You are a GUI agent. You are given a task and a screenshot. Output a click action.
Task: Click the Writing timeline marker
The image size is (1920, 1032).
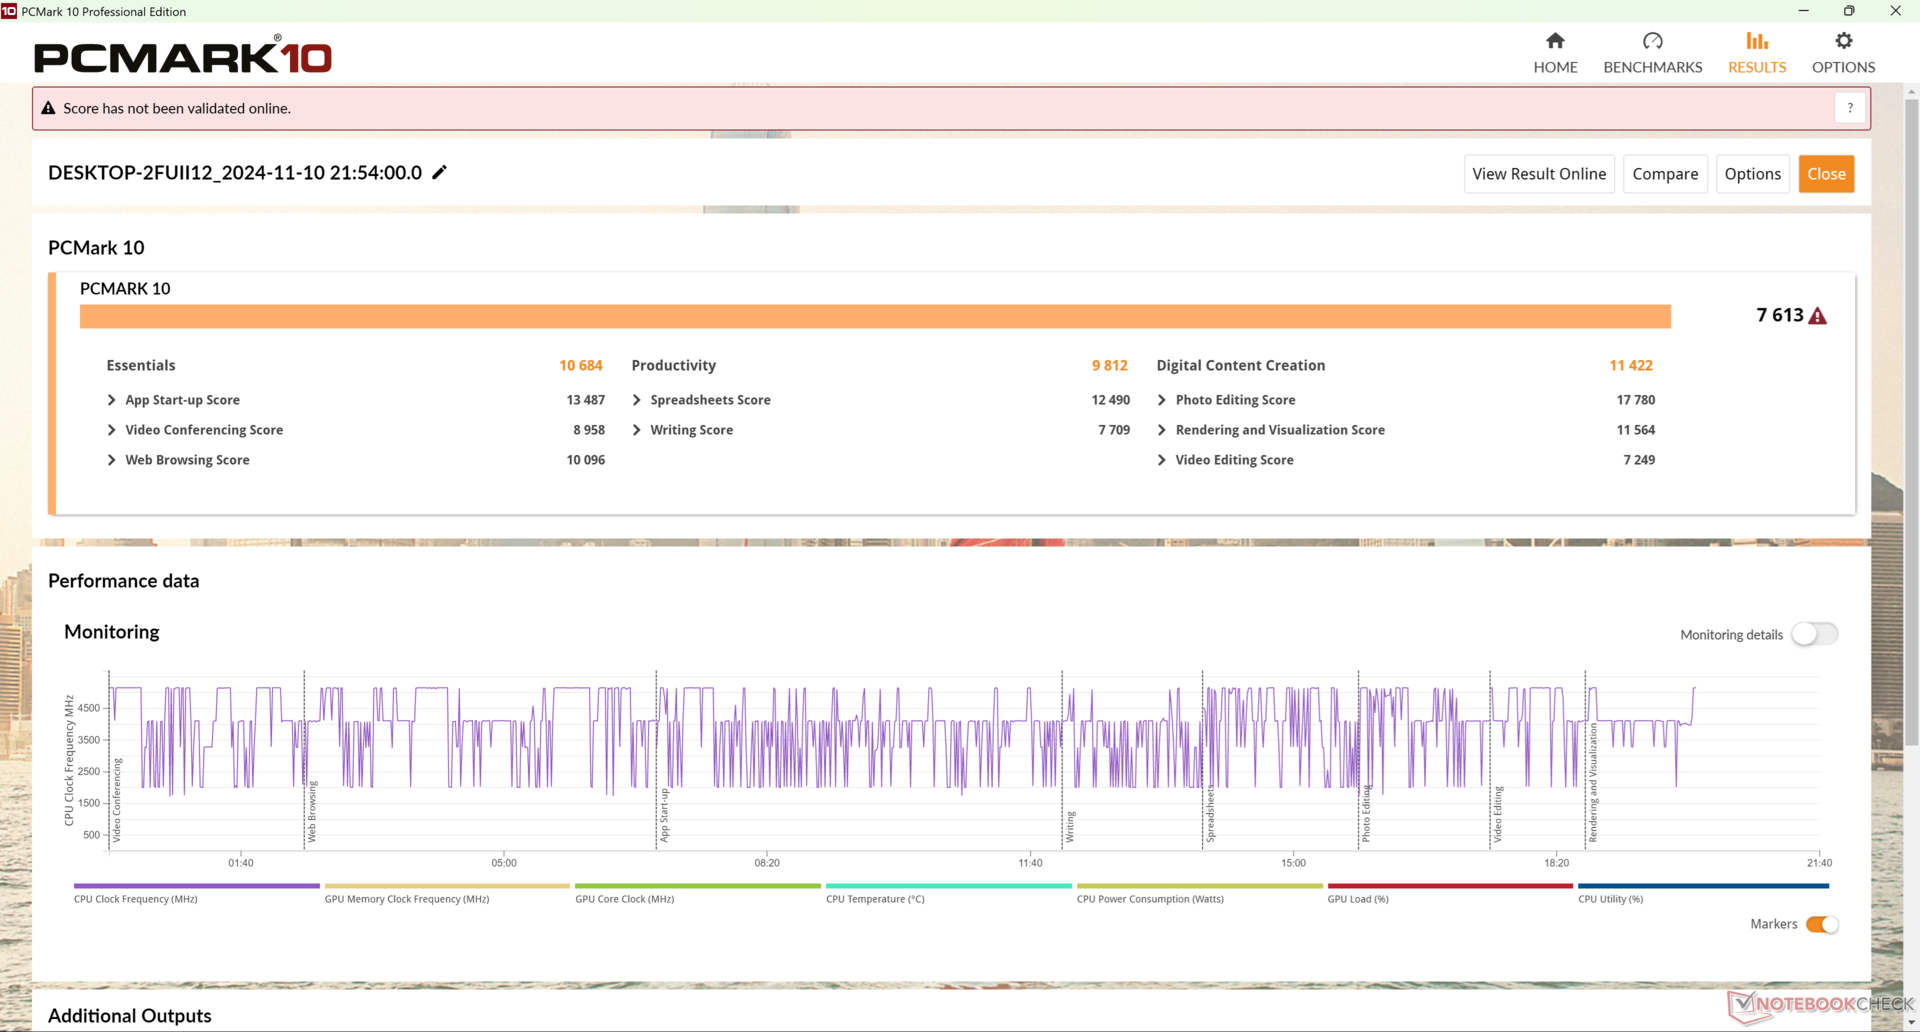point(1070,826)
